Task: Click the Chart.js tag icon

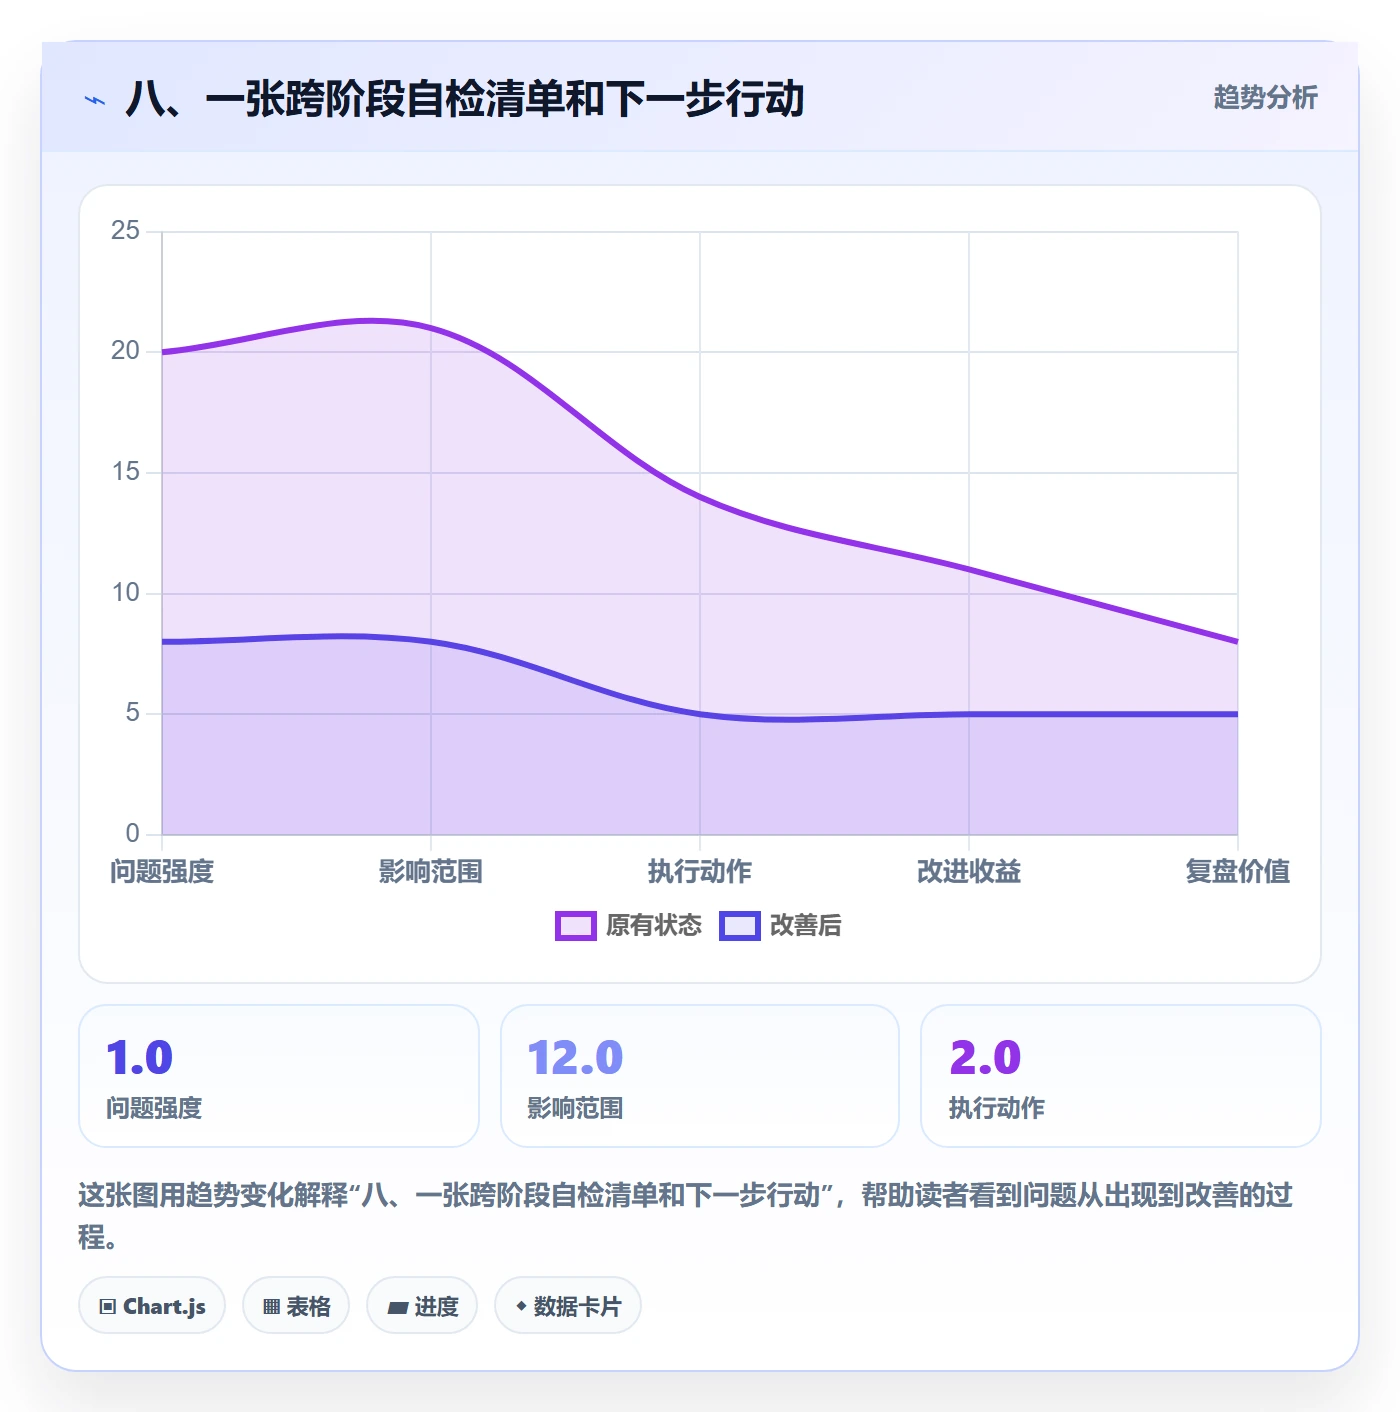Action: pos(108,1306)
